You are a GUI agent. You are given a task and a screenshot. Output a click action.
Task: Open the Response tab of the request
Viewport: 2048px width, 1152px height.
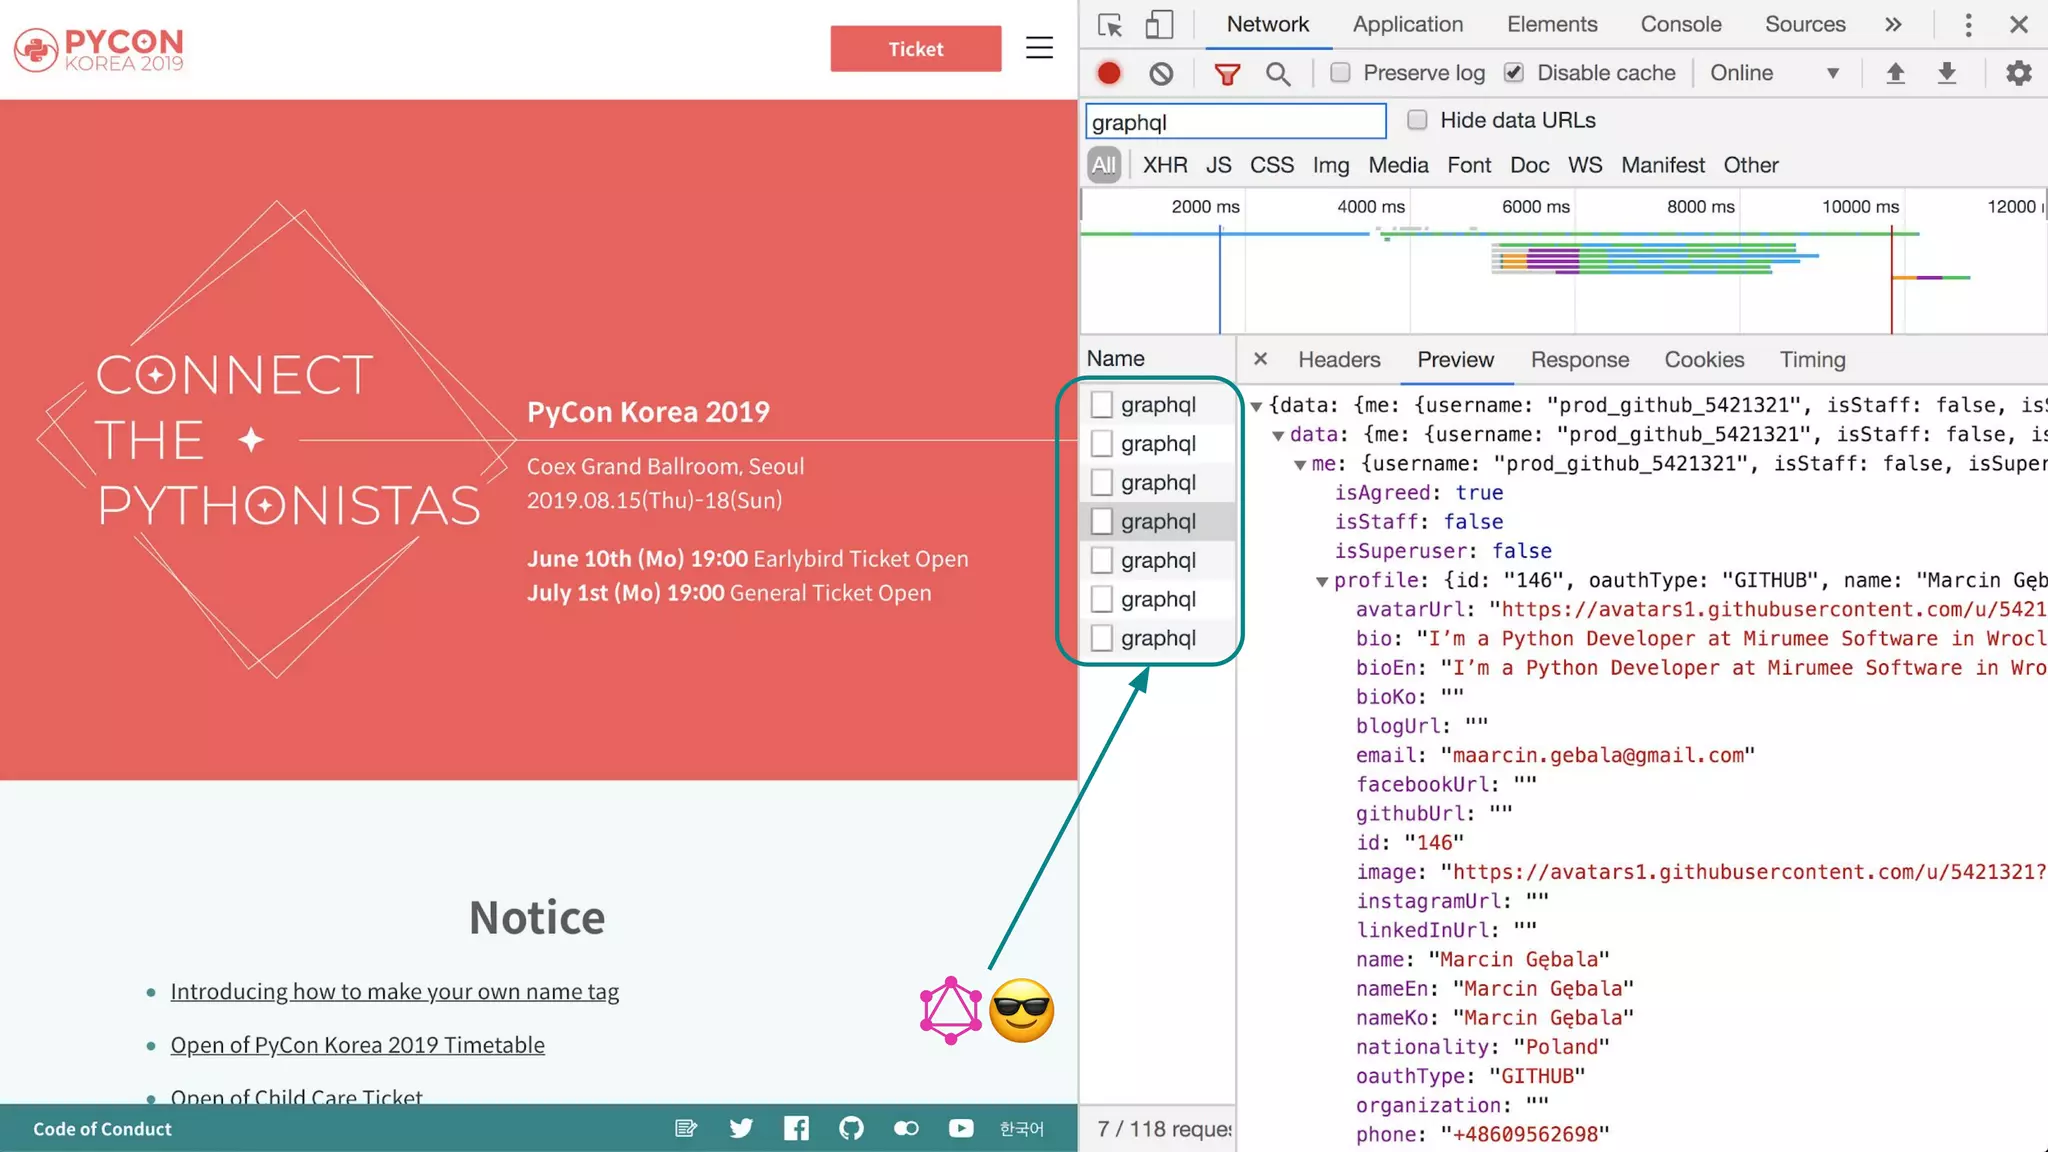1579,360
